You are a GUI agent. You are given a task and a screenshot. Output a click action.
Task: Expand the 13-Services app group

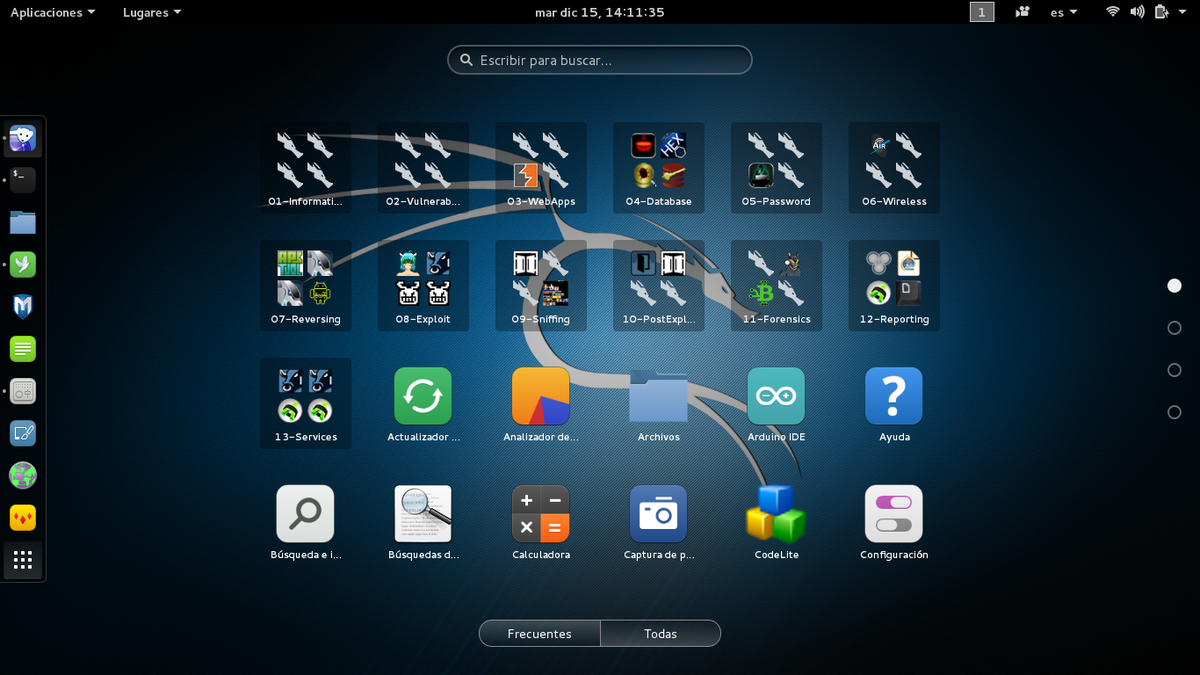pos(305,404)
